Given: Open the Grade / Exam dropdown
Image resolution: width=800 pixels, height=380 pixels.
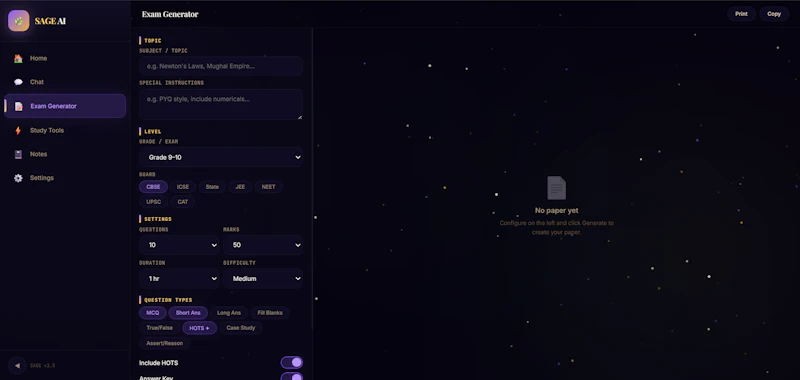Looking at the screenshot, I should (x=221, y=157).
